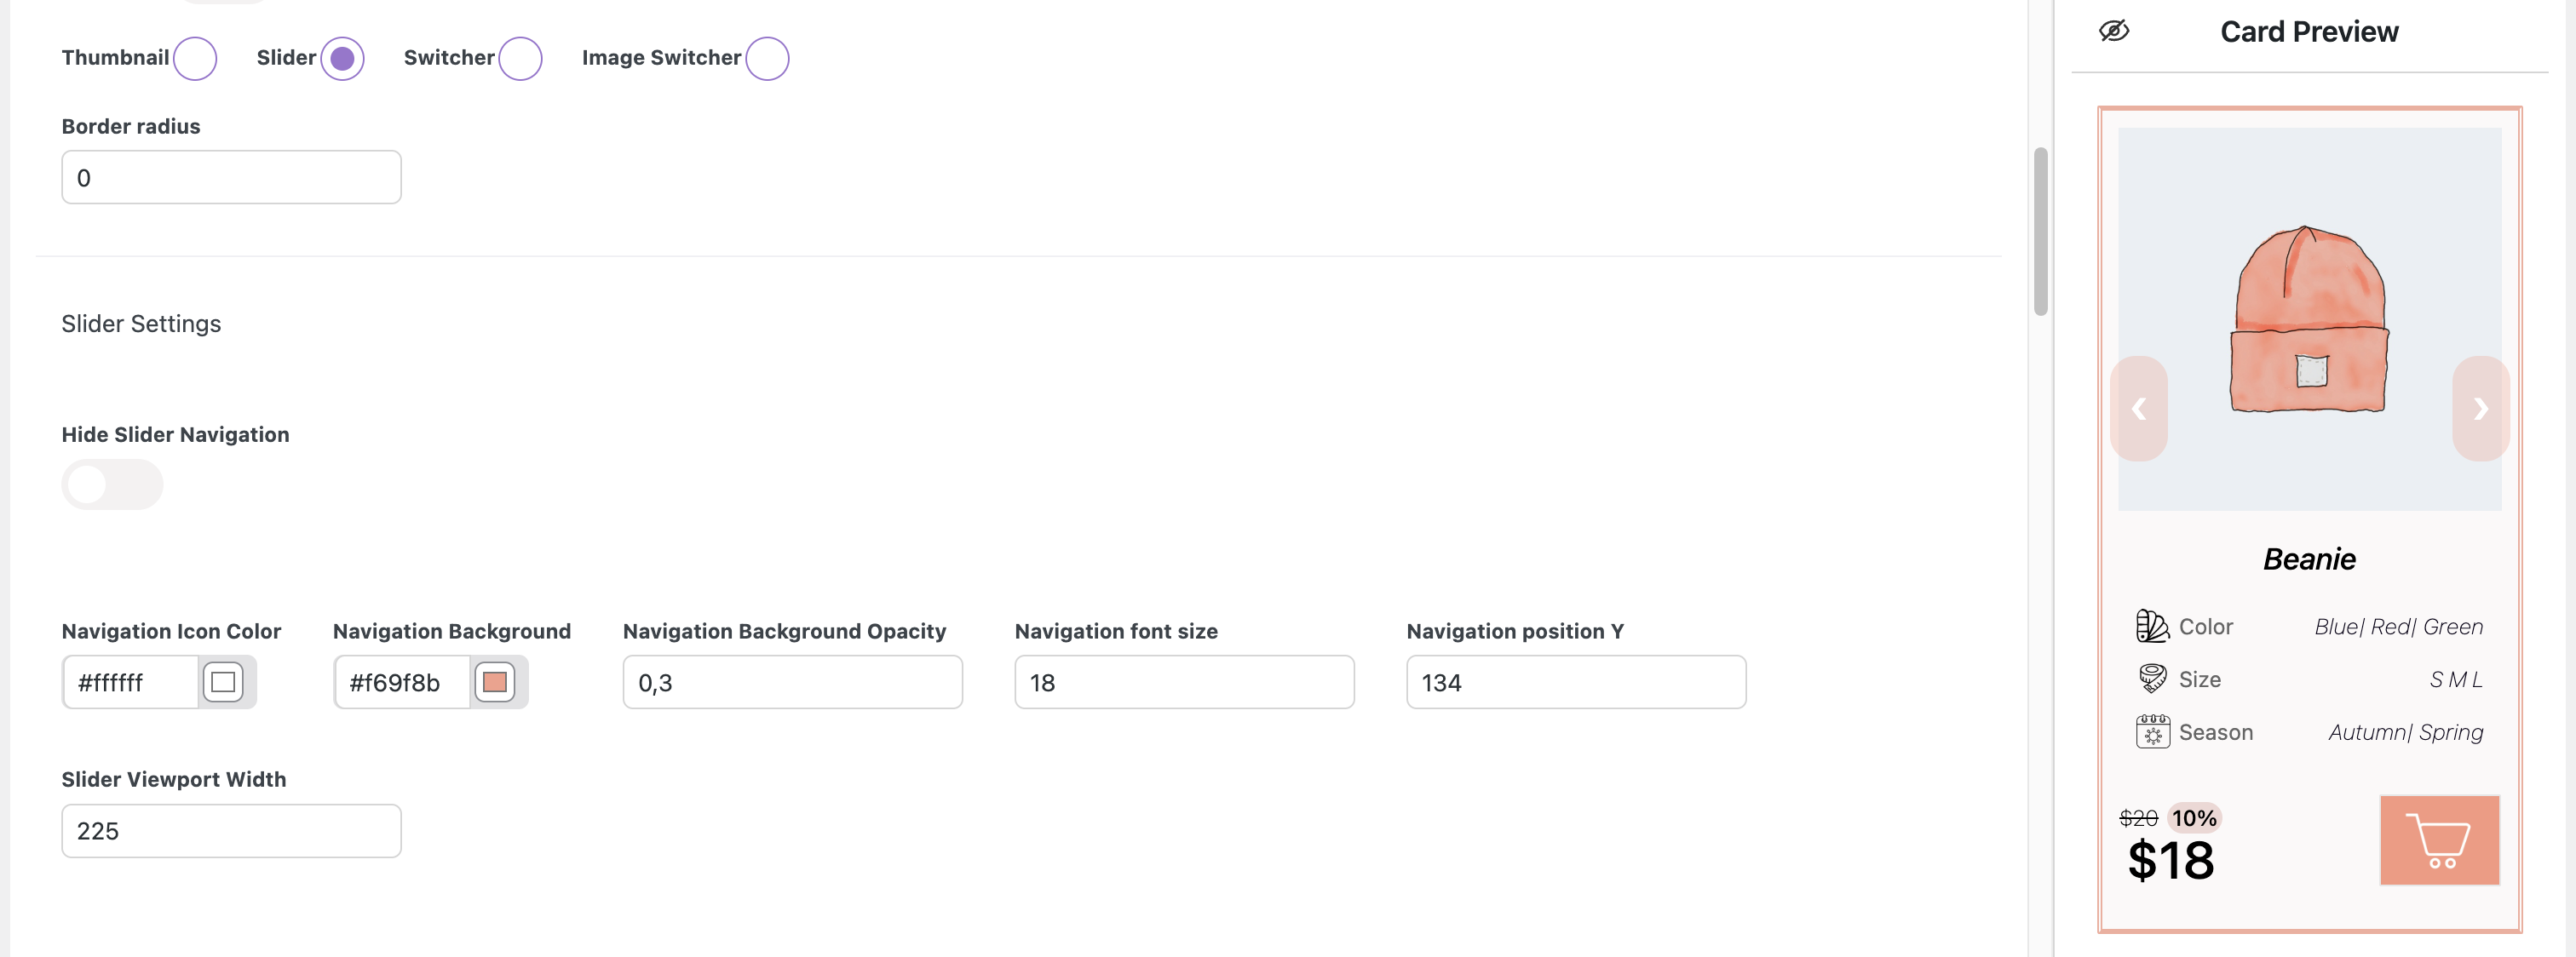
Task: Select the Image Switcher radio button
Action: click(767, 58)
